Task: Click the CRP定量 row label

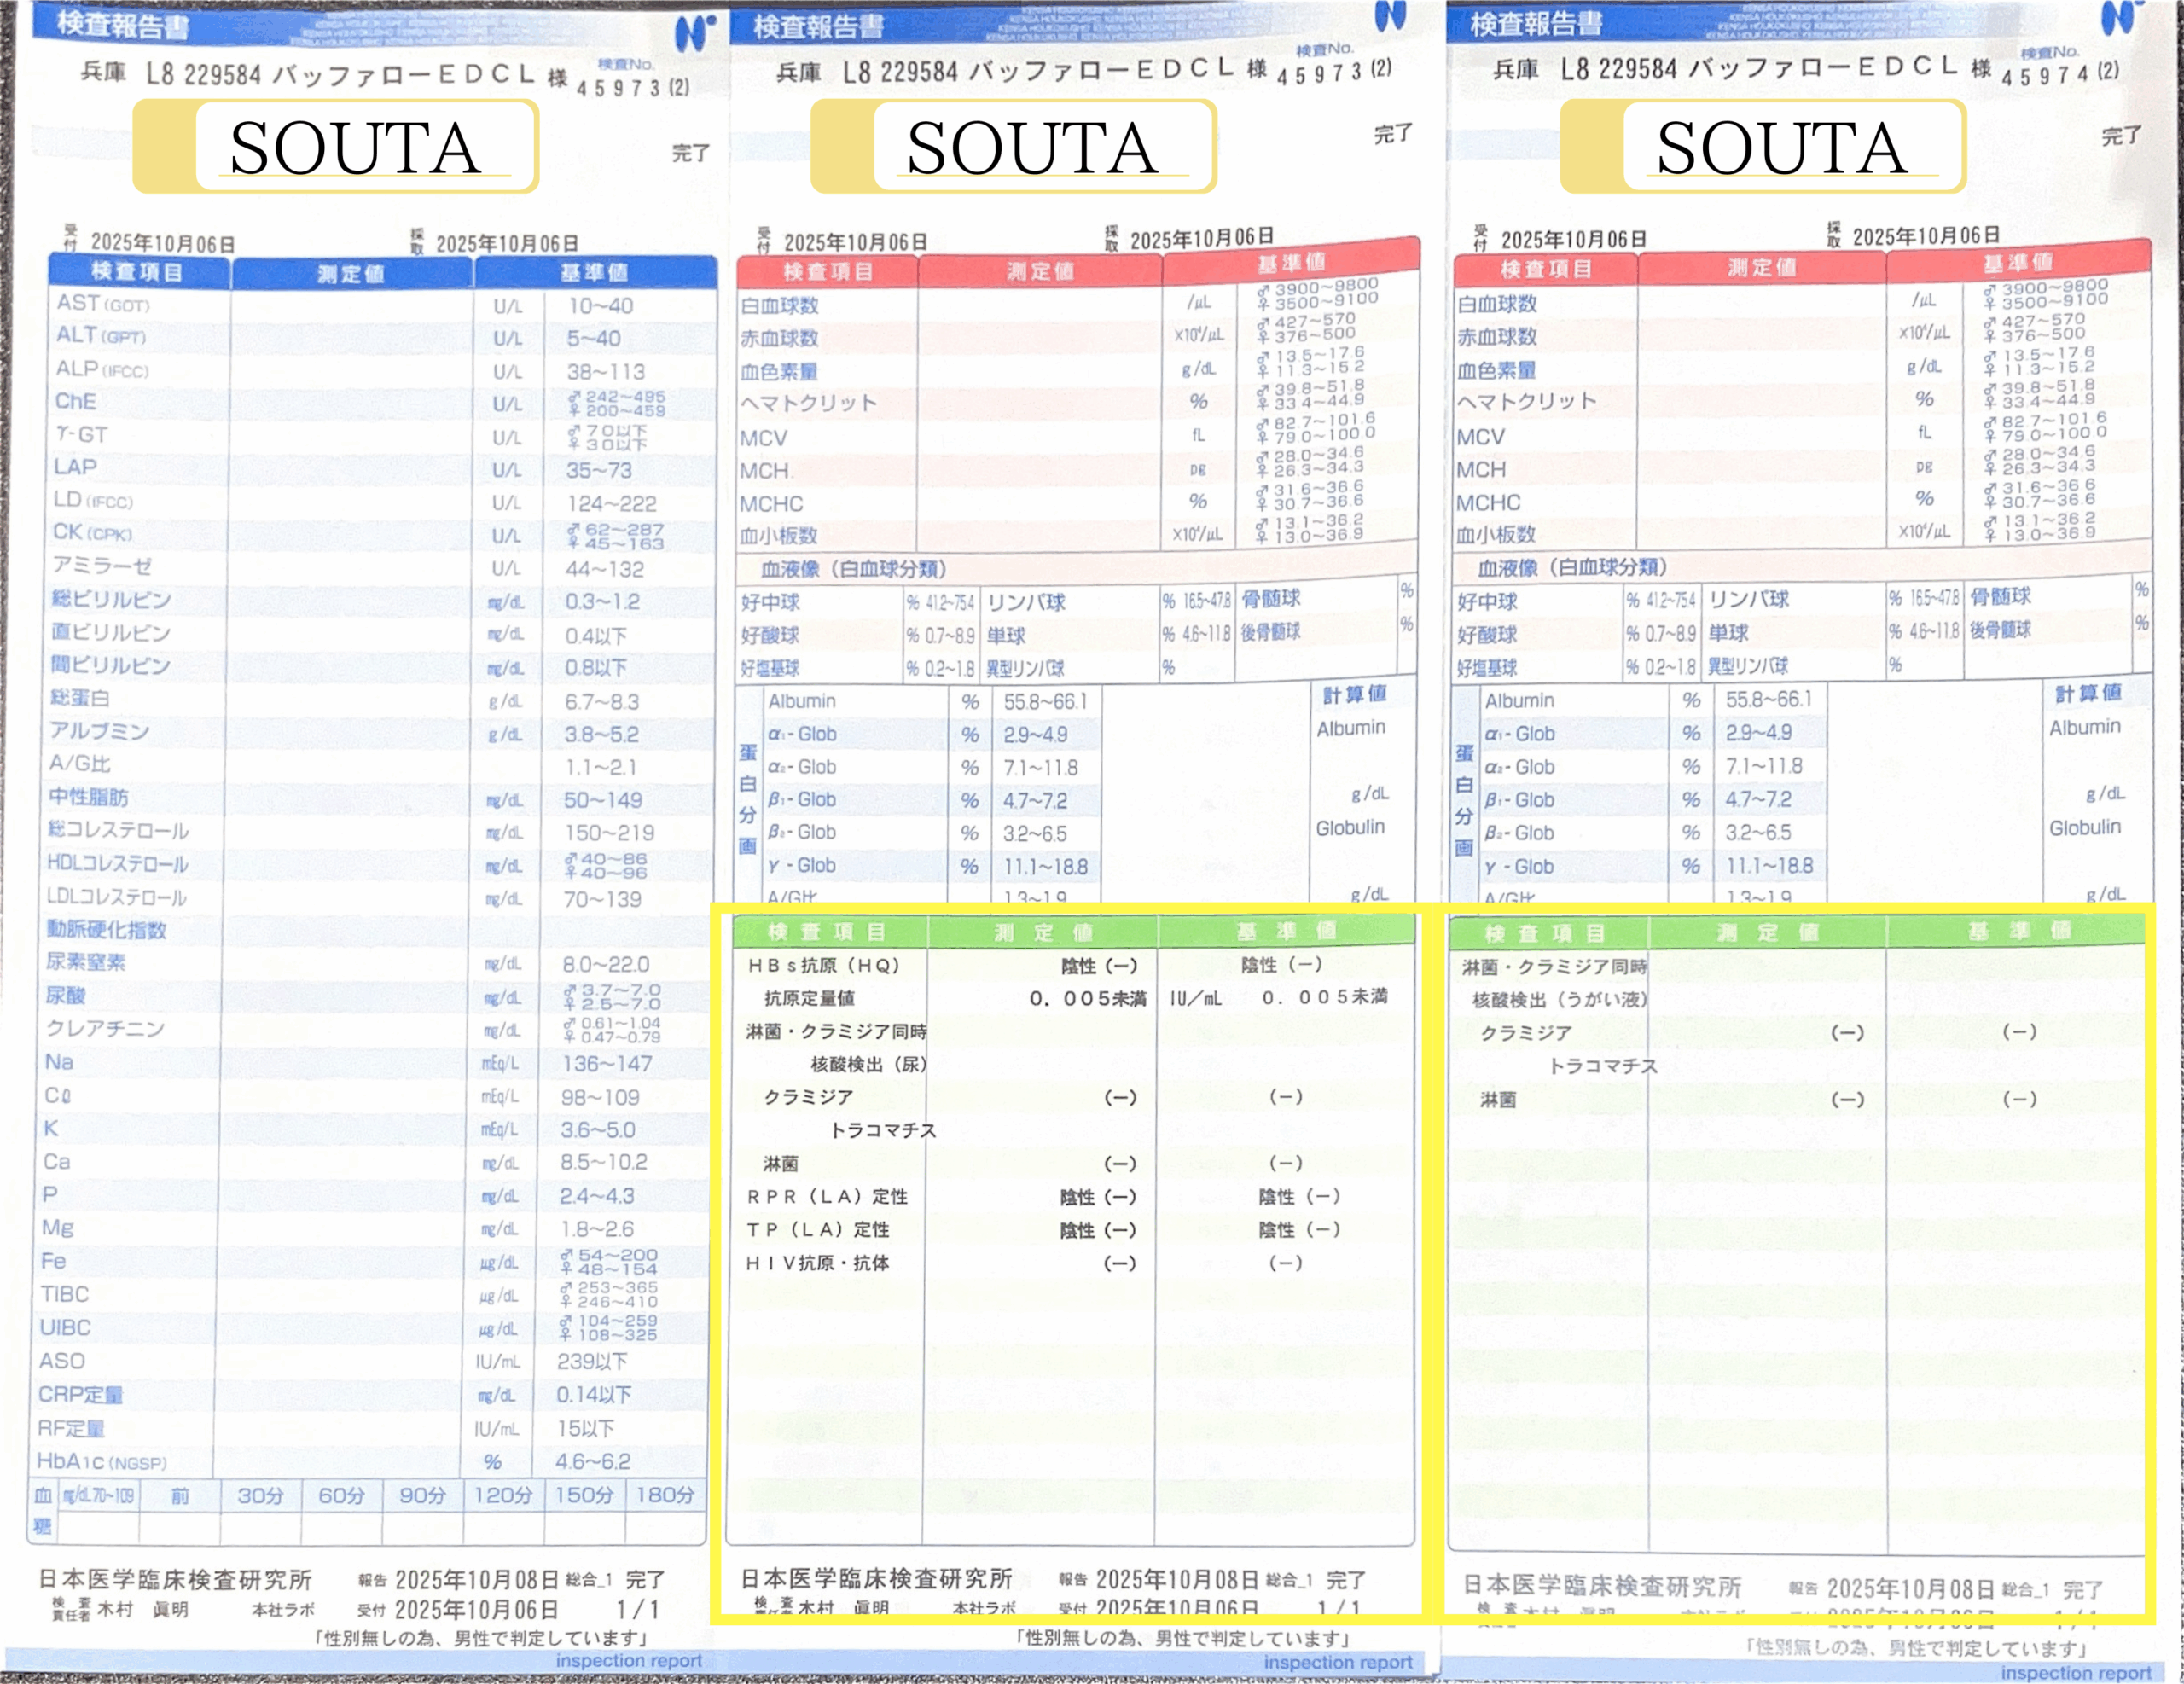Action: coord(80,1394)
